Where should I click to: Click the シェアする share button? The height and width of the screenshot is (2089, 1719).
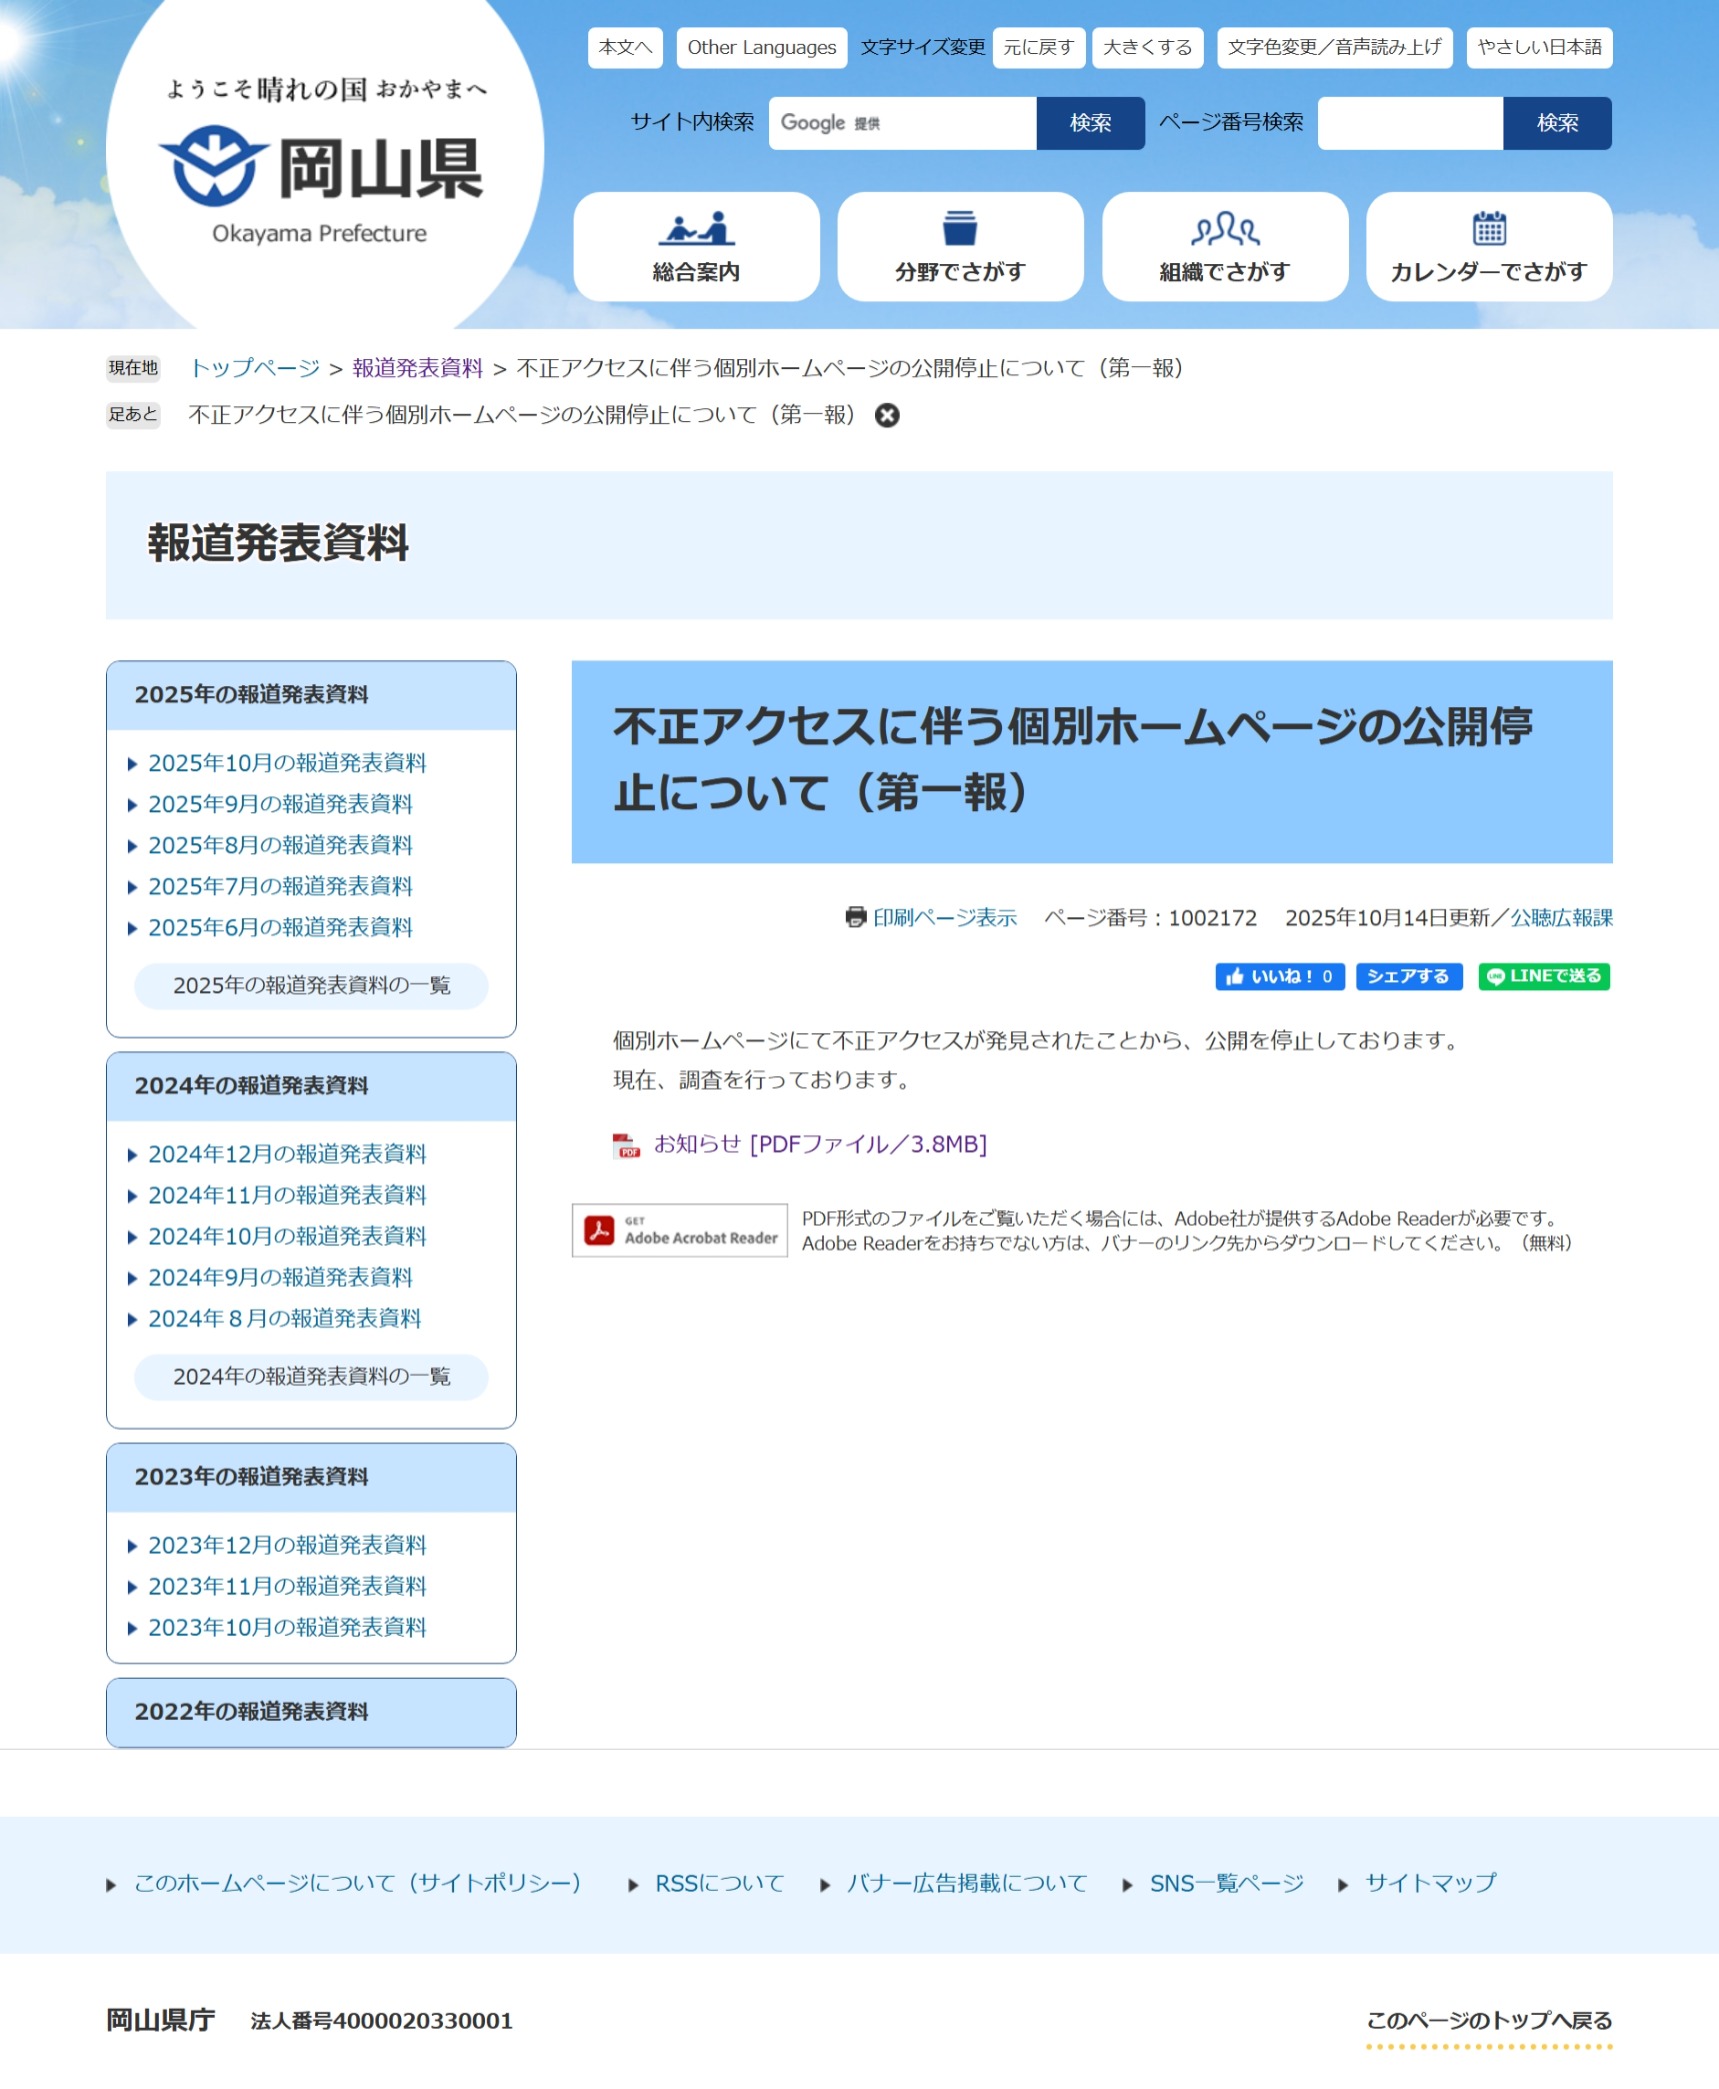tap(1408, 976)
